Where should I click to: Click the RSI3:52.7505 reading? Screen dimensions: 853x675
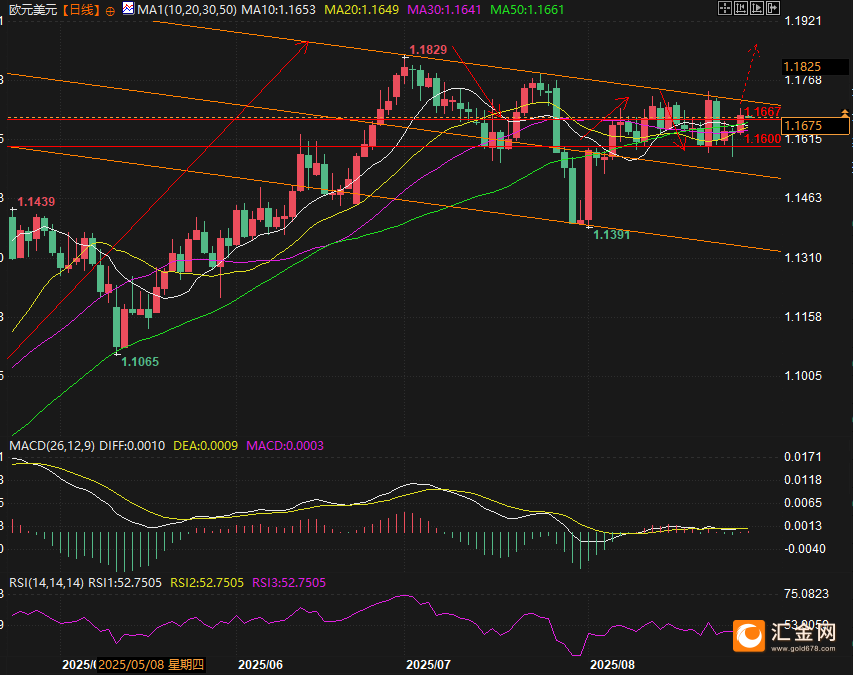tap(289, 583)
